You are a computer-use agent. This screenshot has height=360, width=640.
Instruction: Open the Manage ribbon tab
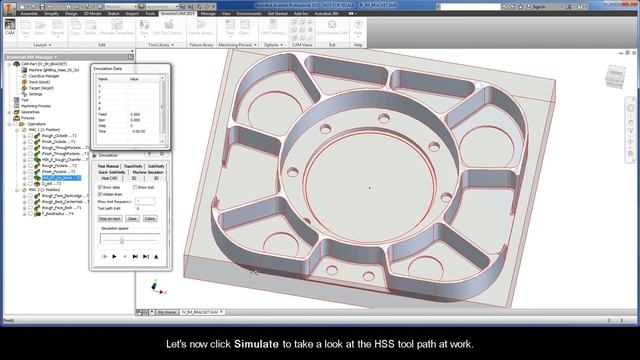(208, 13)
